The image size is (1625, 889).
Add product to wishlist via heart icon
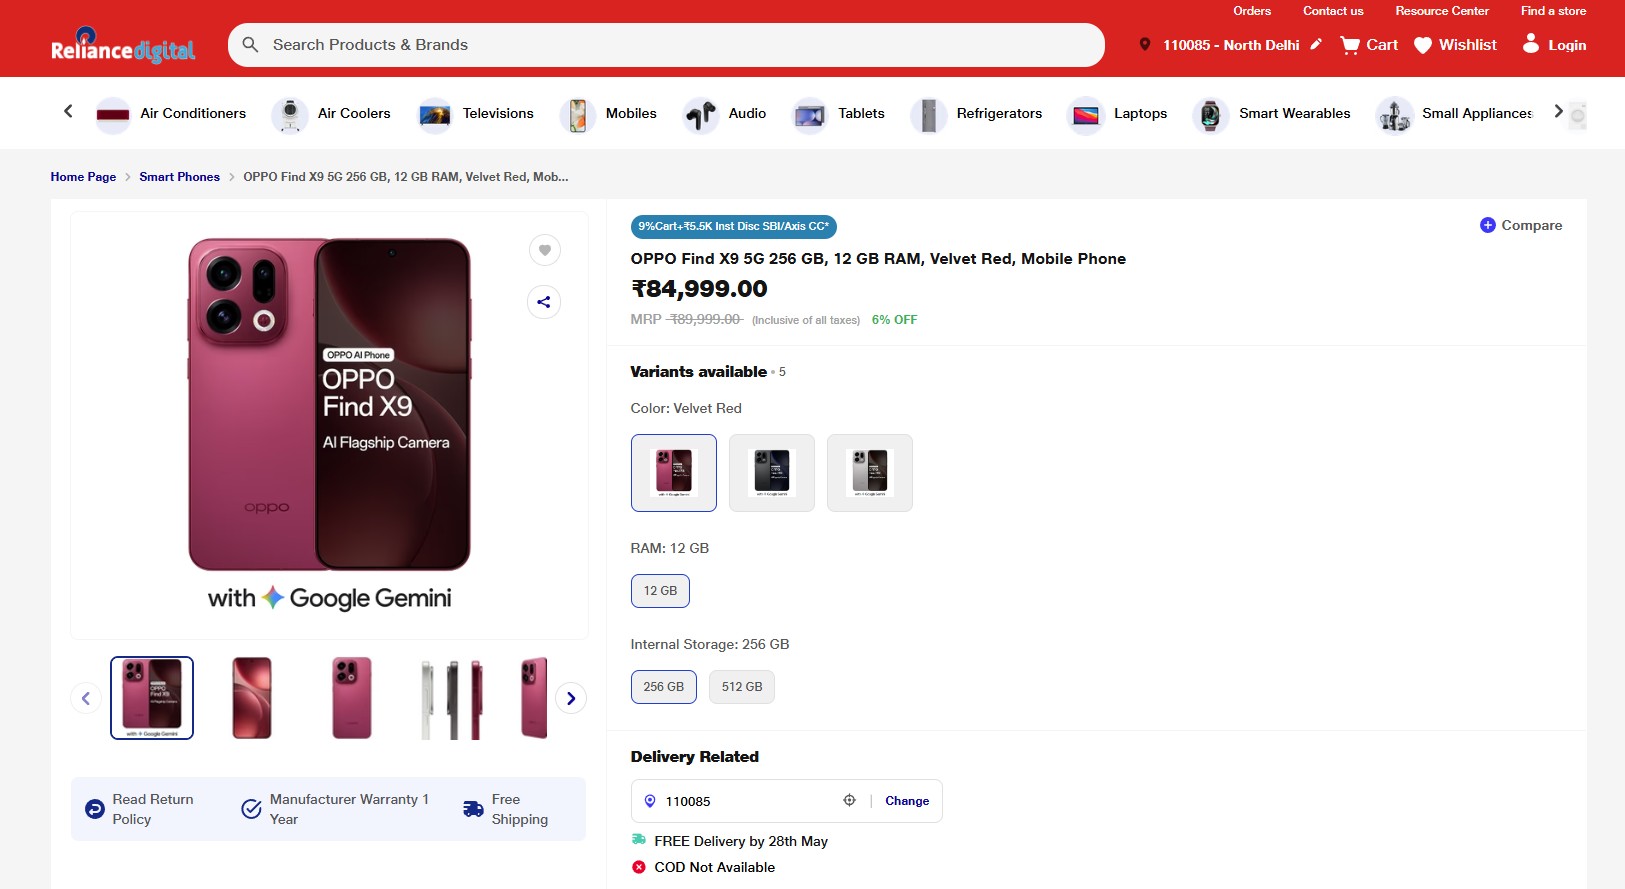[x=545, y=250]
